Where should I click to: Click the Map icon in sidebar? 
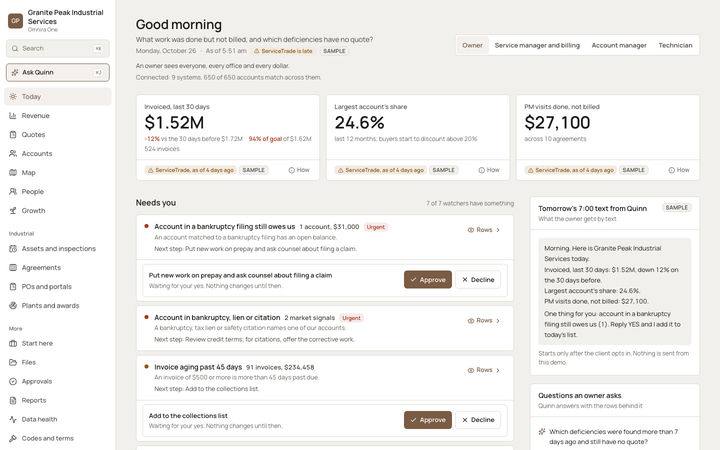[13, 173]
